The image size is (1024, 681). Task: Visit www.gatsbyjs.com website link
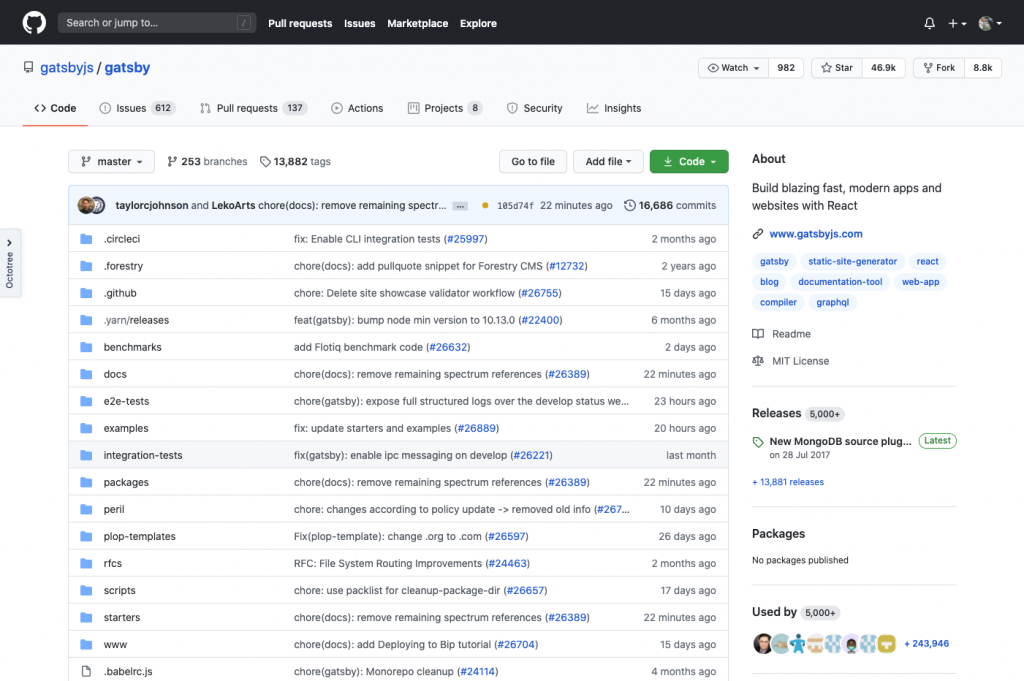point(816,234)
